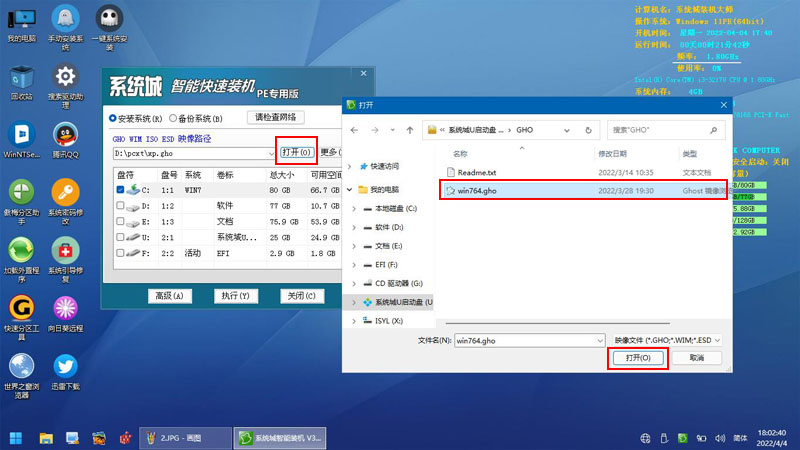Click the dialog's horizontal scrollbar

pyautogui.click(x=557, y=323)
